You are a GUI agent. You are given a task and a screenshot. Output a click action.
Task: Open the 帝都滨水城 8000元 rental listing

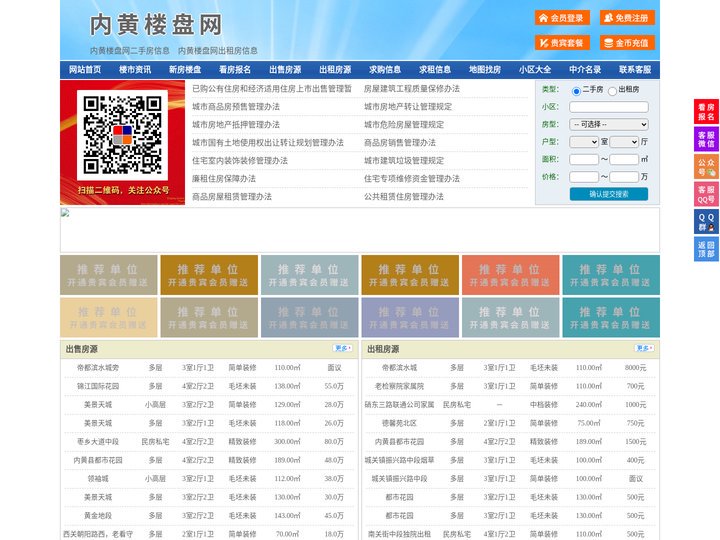[399, 368]
